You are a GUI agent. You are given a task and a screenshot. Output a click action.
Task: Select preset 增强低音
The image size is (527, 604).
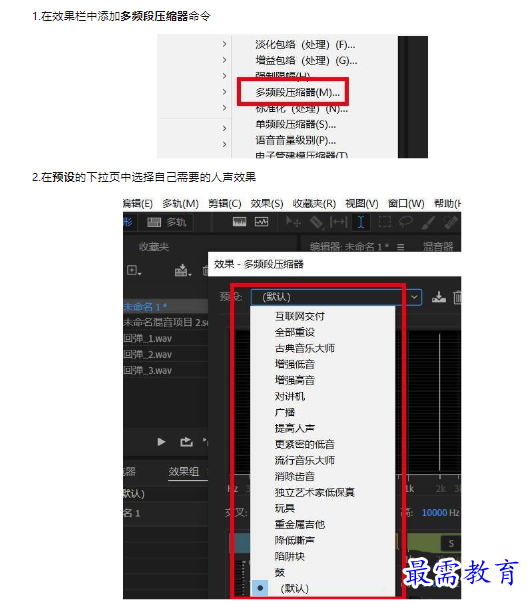pyautogui.click(x=295, y=364)
